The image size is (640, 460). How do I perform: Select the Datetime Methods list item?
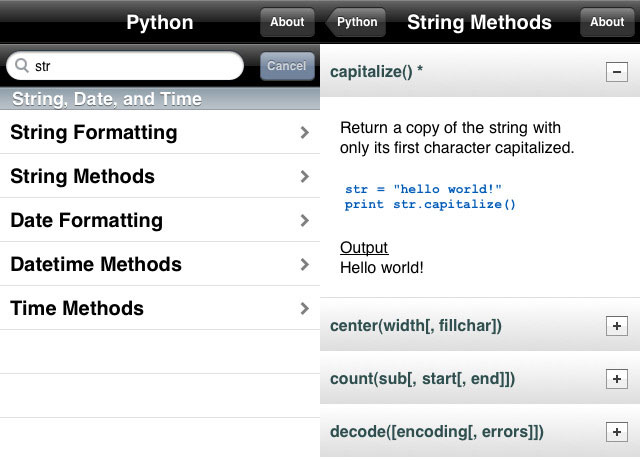[160, 264]
